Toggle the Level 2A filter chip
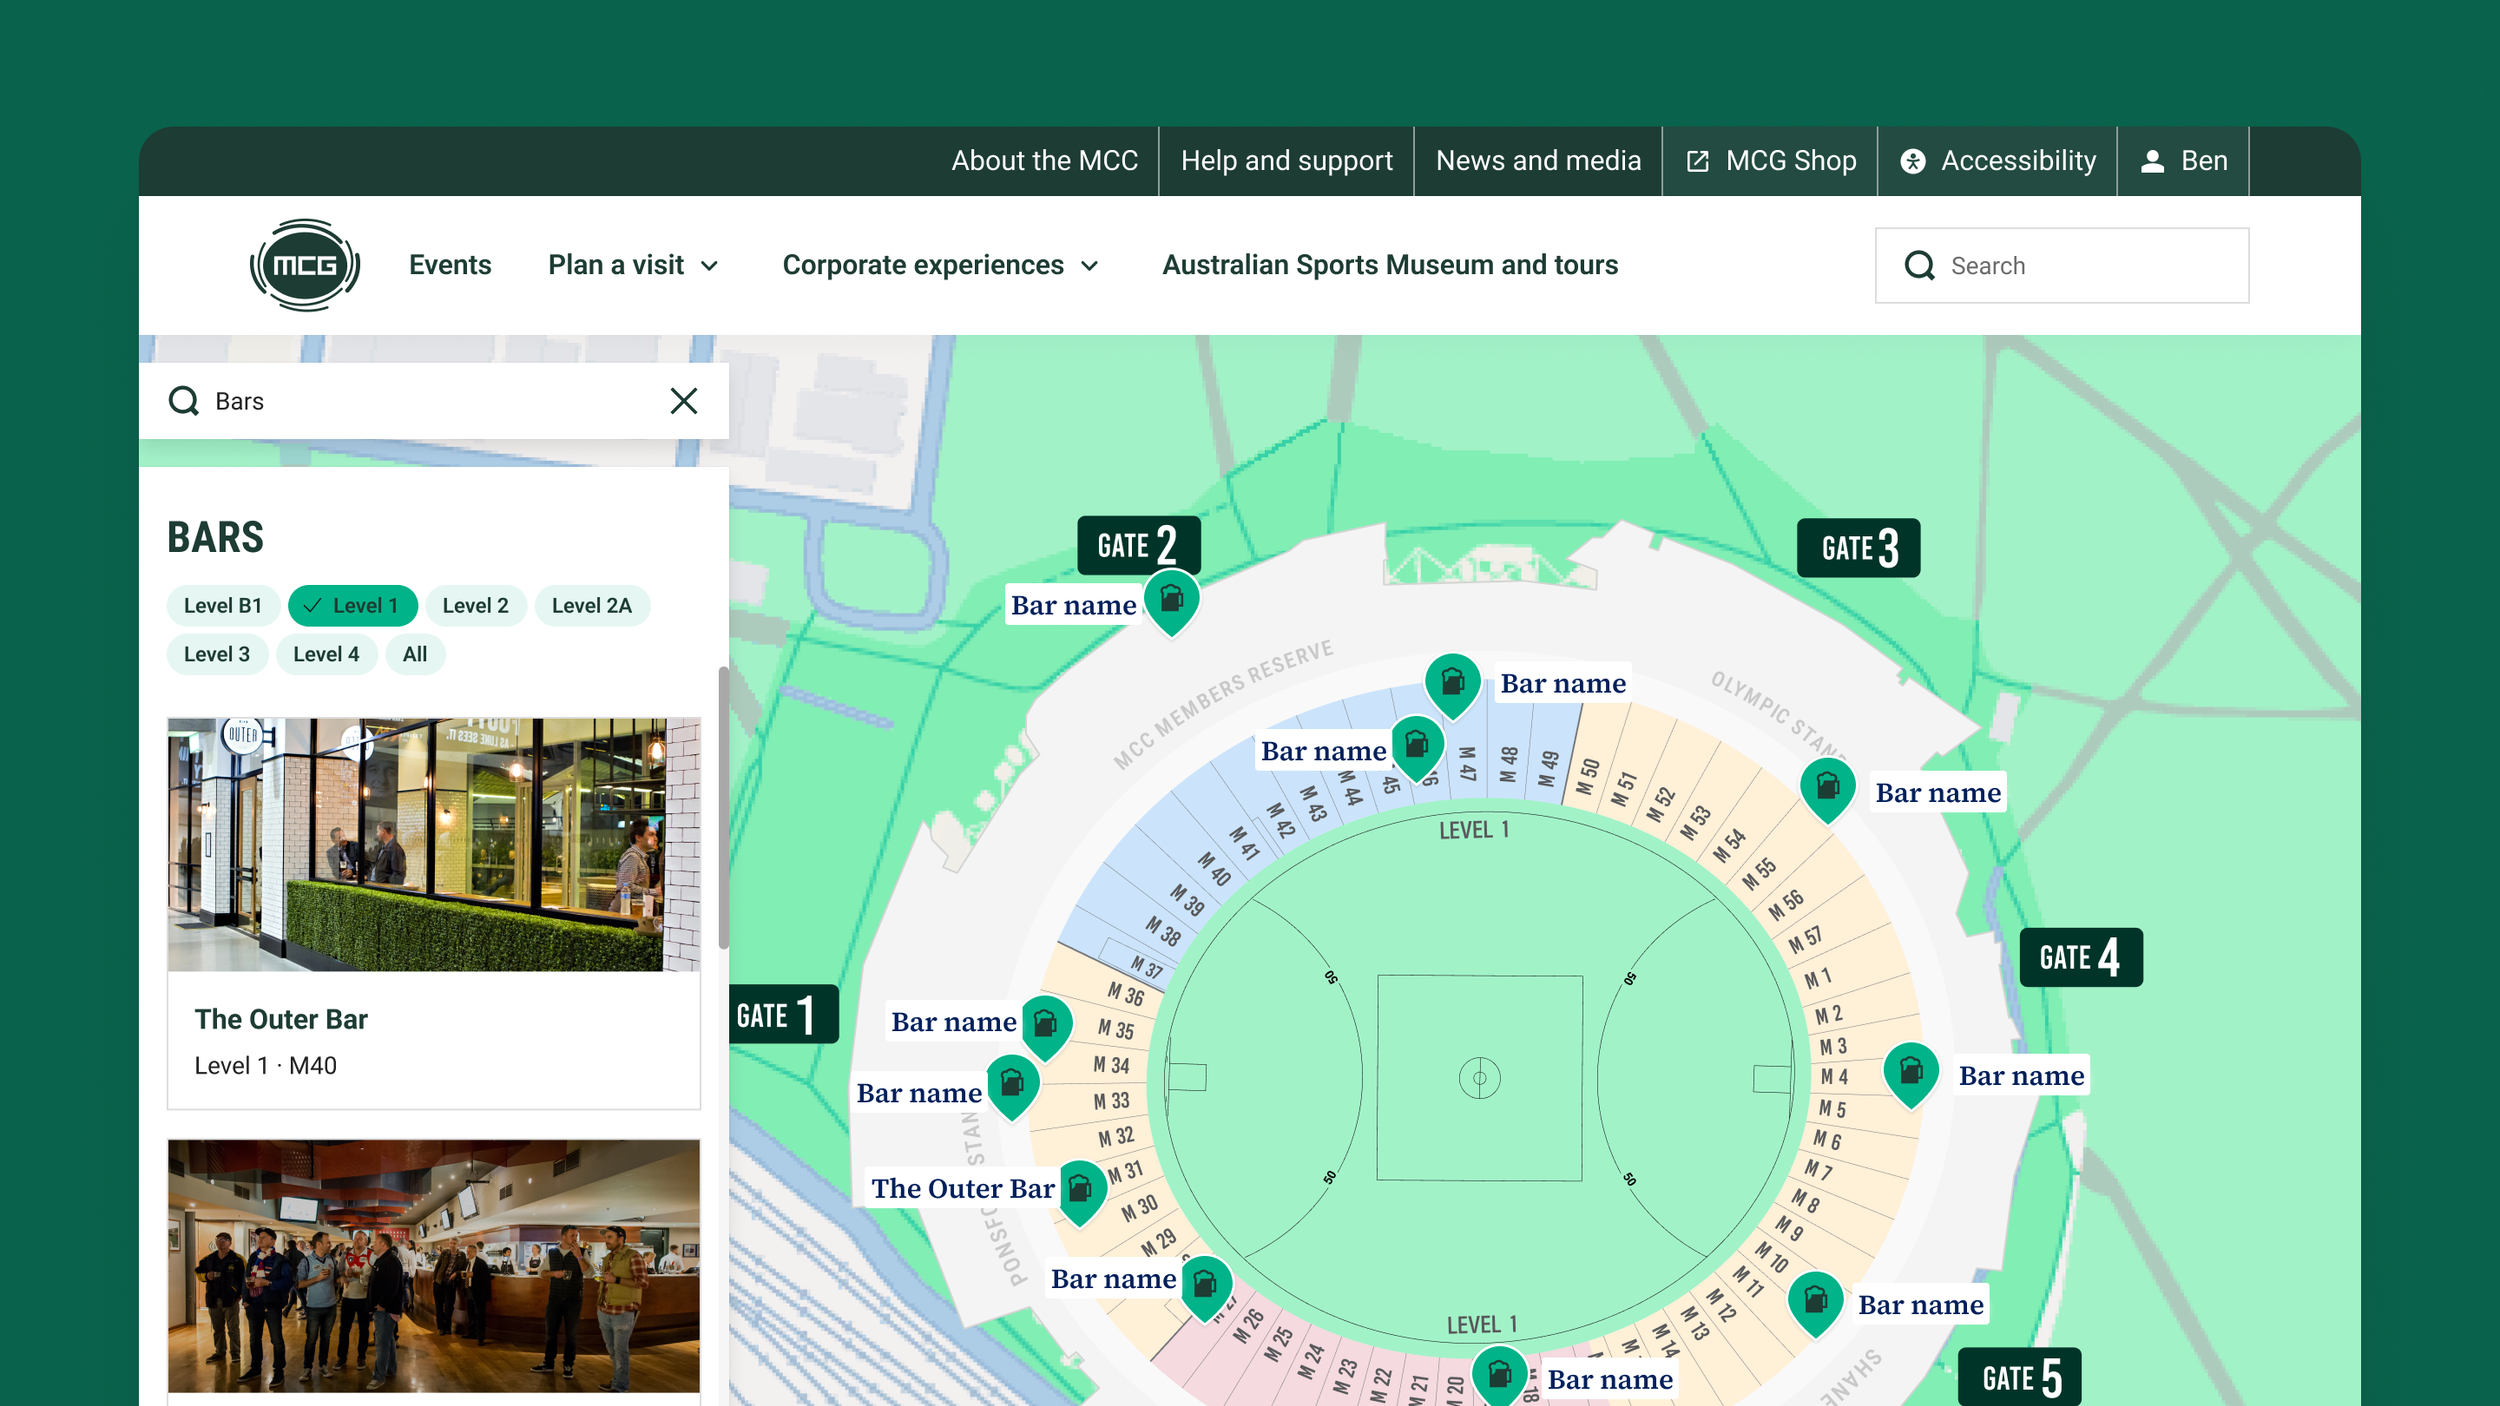This screenshot has width=2500, height=1406. coord(591,606)
